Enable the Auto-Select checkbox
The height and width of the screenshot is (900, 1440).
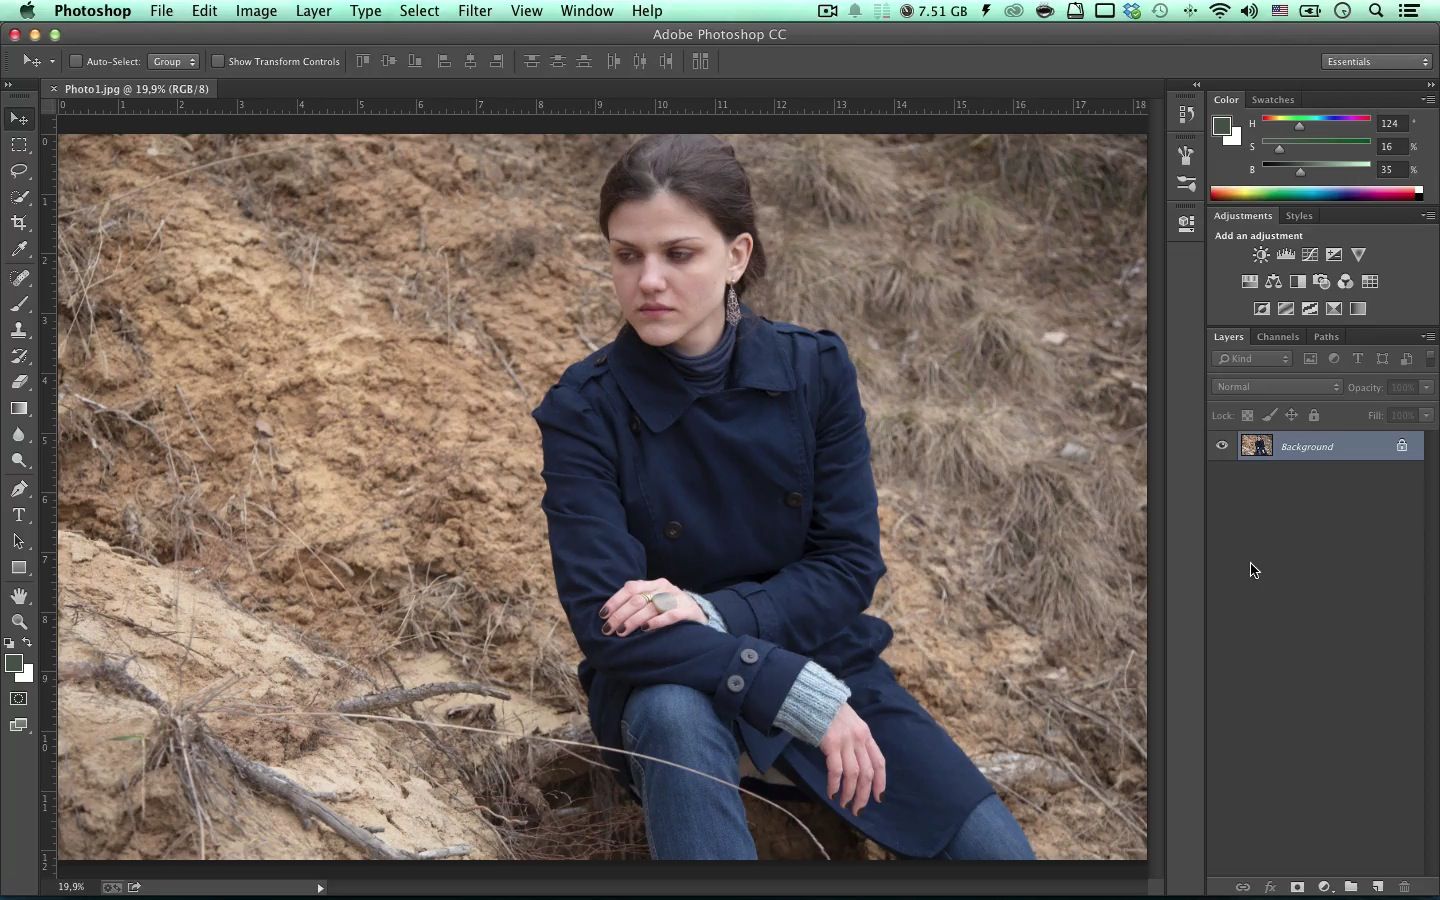pos(75,61)
